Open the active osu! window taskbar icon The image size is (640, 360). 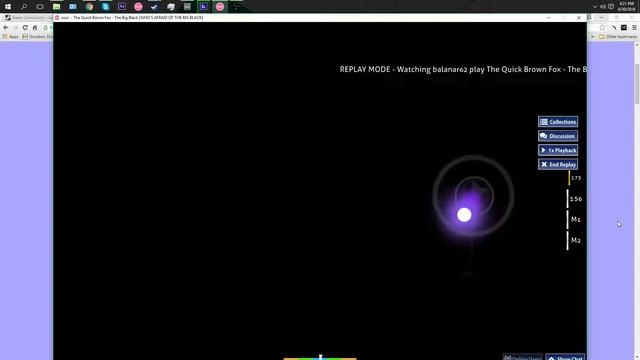[220, 7]
